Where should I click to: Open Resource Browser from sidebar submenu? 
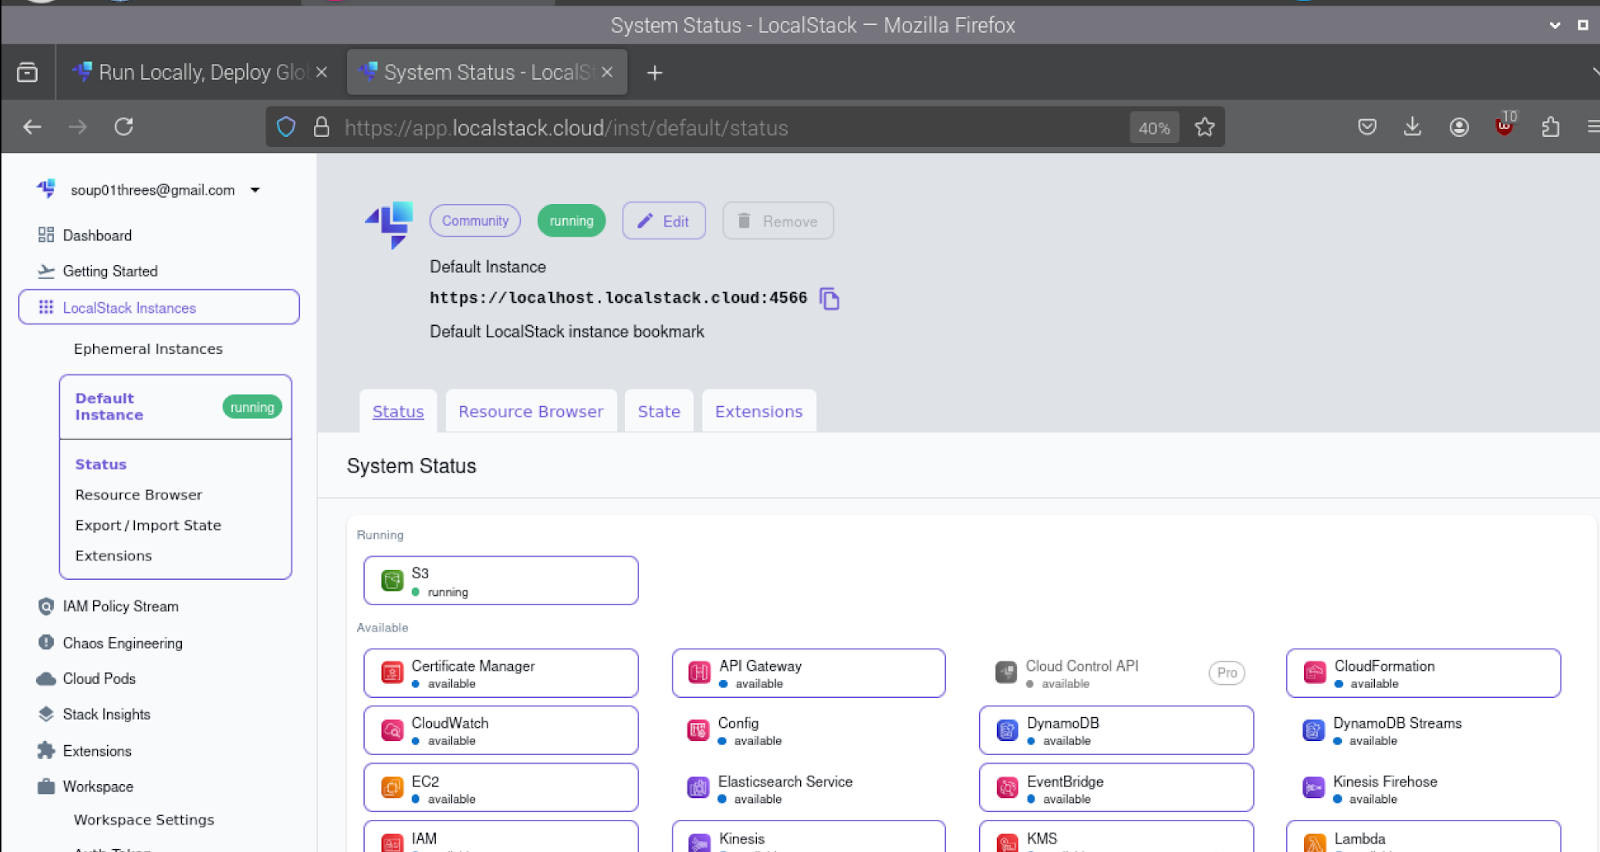pos(139,495)
